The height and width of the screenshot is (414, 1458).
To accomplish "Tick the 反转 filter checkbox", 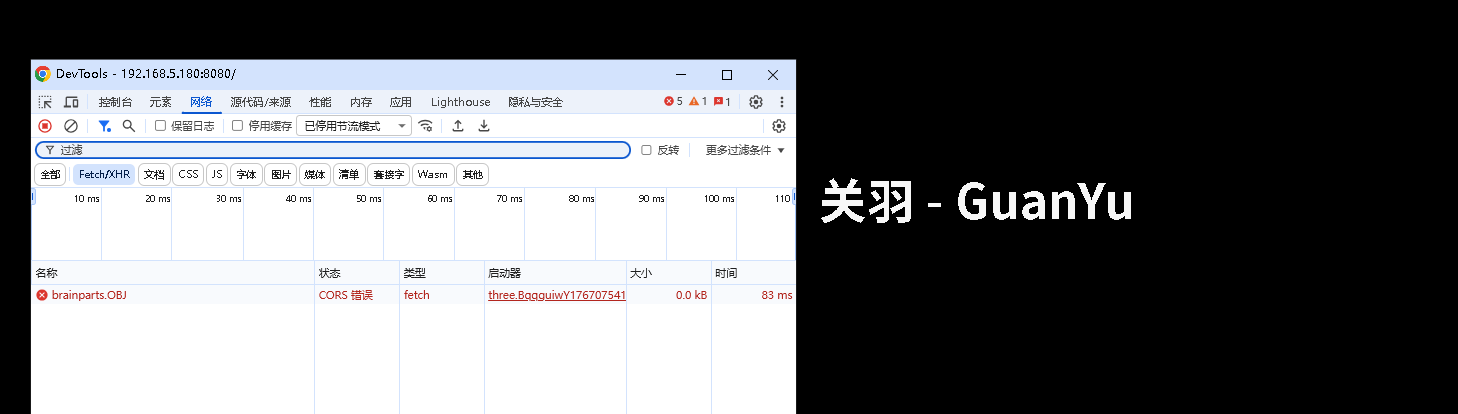I will [646, 150].
